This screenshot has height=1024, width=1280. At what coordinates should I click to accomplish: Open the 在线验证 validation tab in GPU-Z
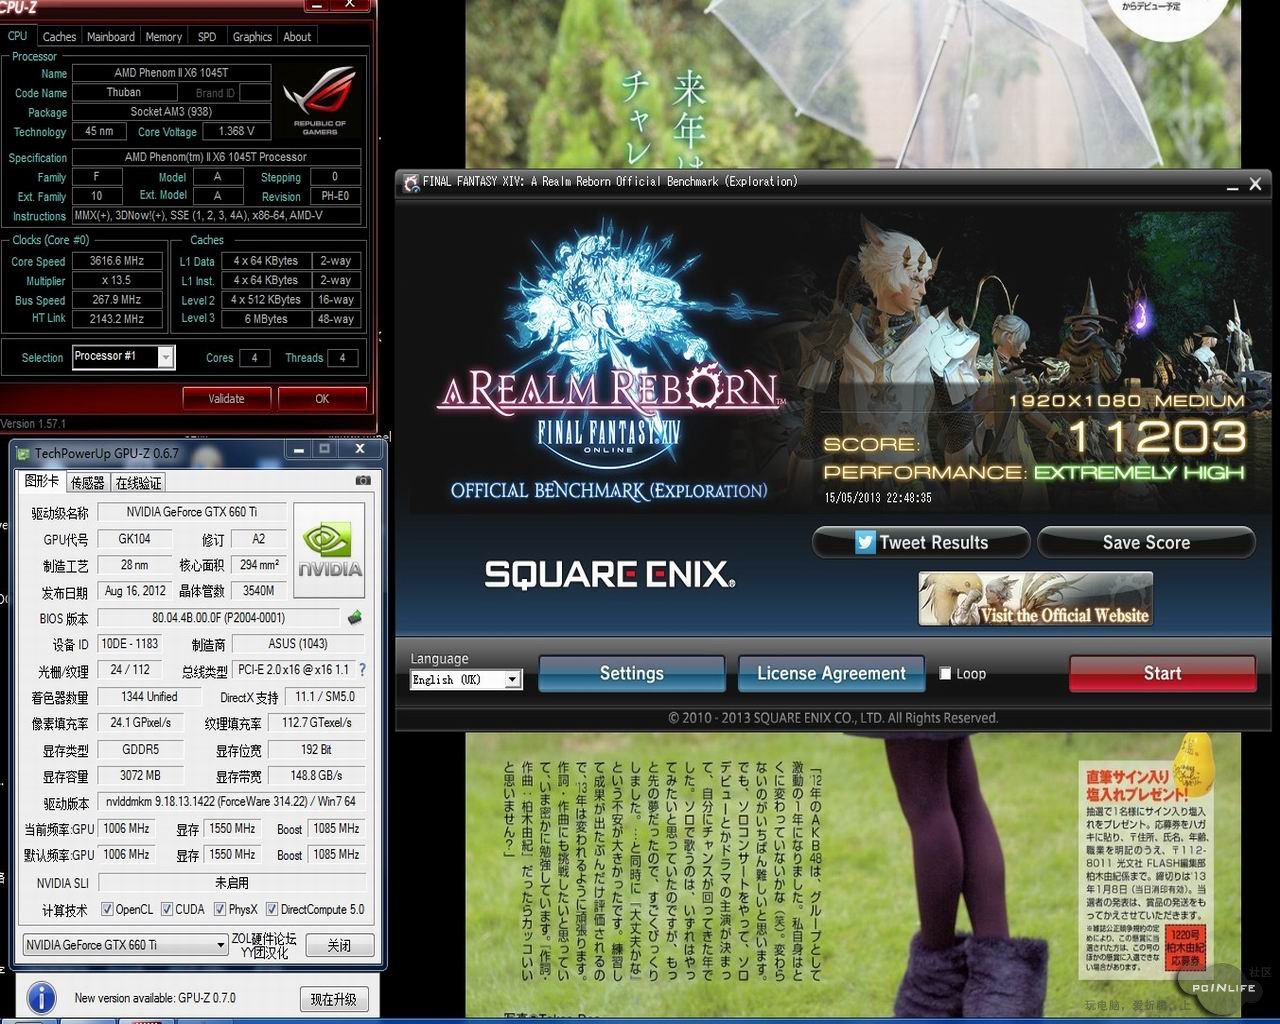pyautogui.click(x=138, y=483)
